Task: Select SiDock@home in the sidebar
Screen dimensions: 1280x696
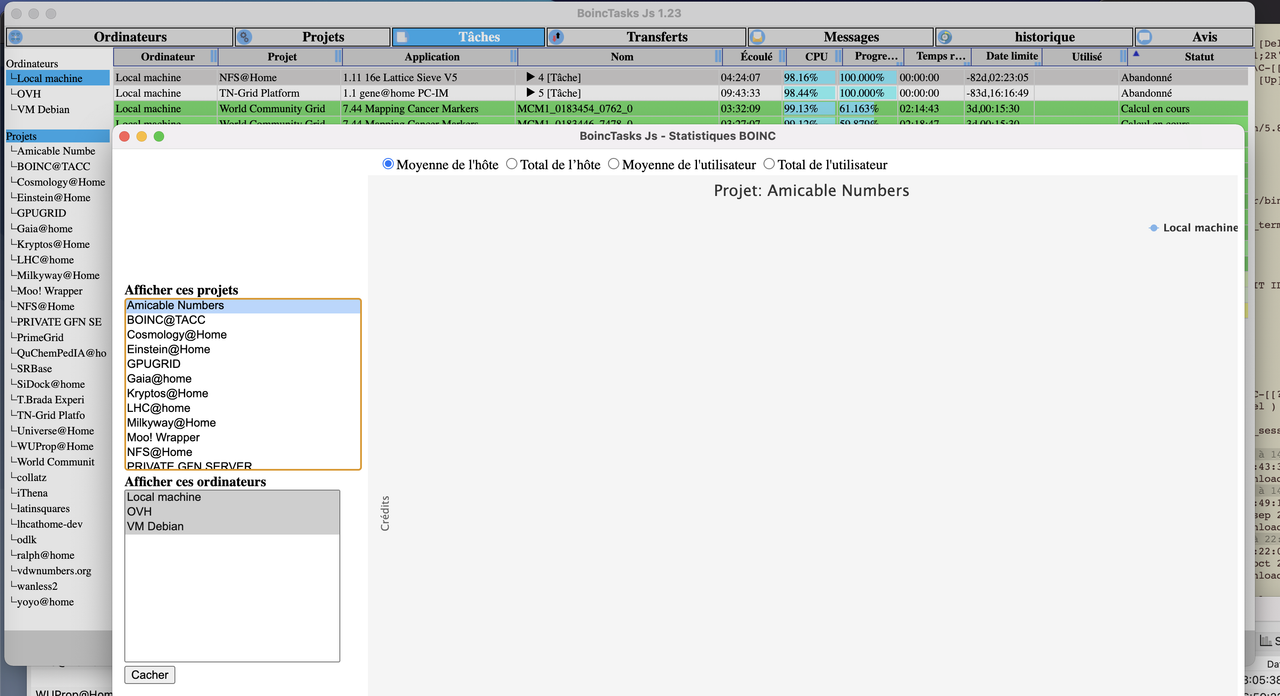Action: [x=51, y=384]
